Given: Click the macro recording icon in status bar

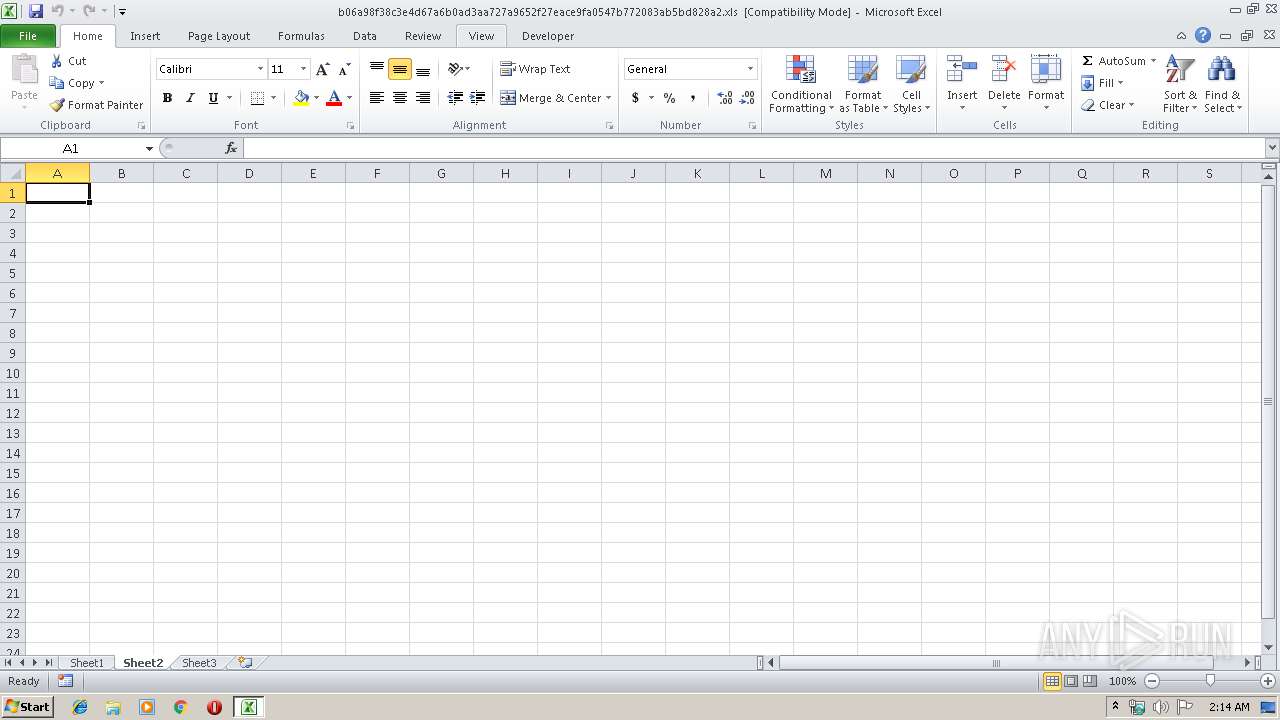Looking at the screenshot, I should click(x=65, y=681).
